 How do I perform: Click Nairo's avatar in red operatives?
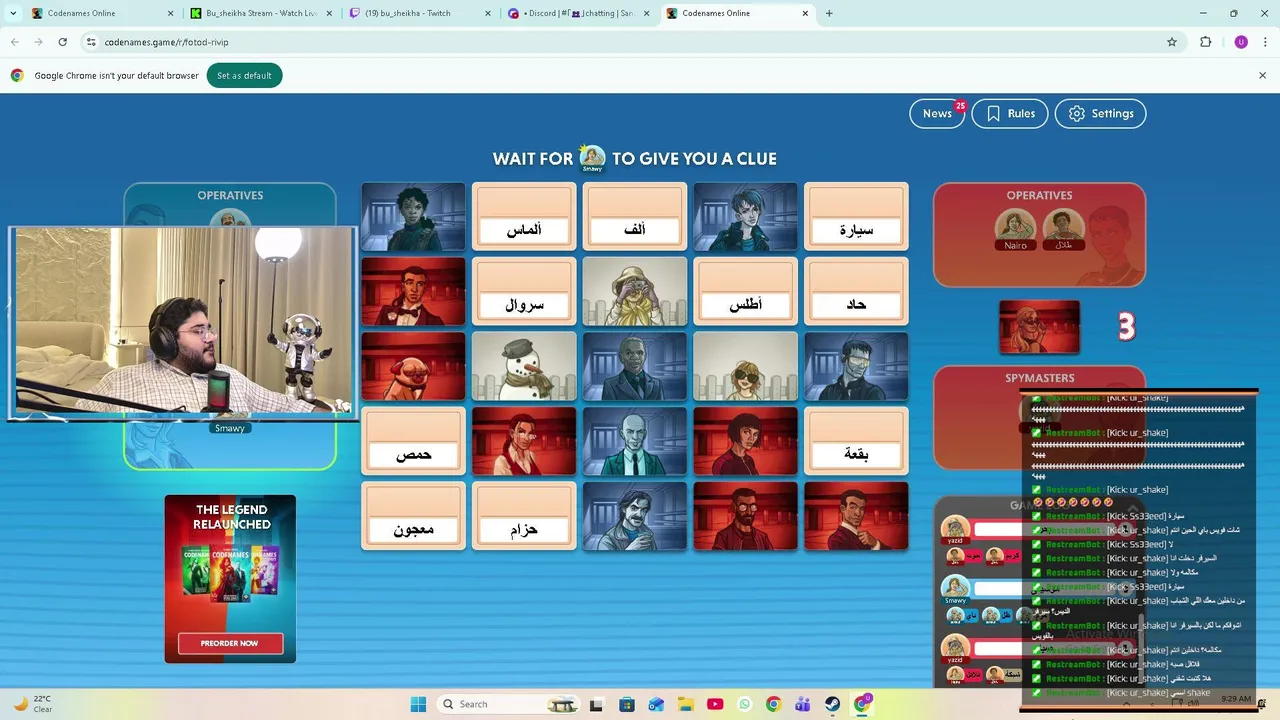(x=1015, y=227)
